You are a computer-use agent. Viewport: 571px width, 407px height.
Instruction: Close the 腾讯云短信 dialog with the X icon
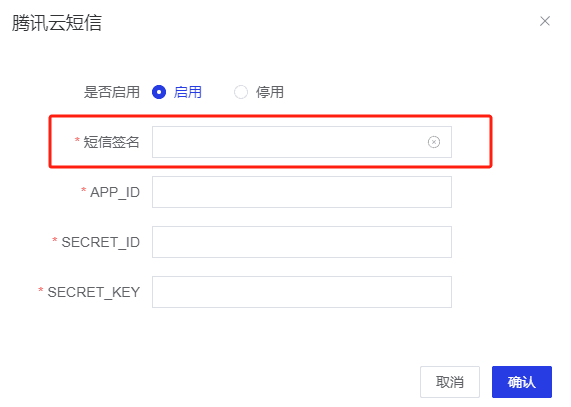tap(545, 21)
